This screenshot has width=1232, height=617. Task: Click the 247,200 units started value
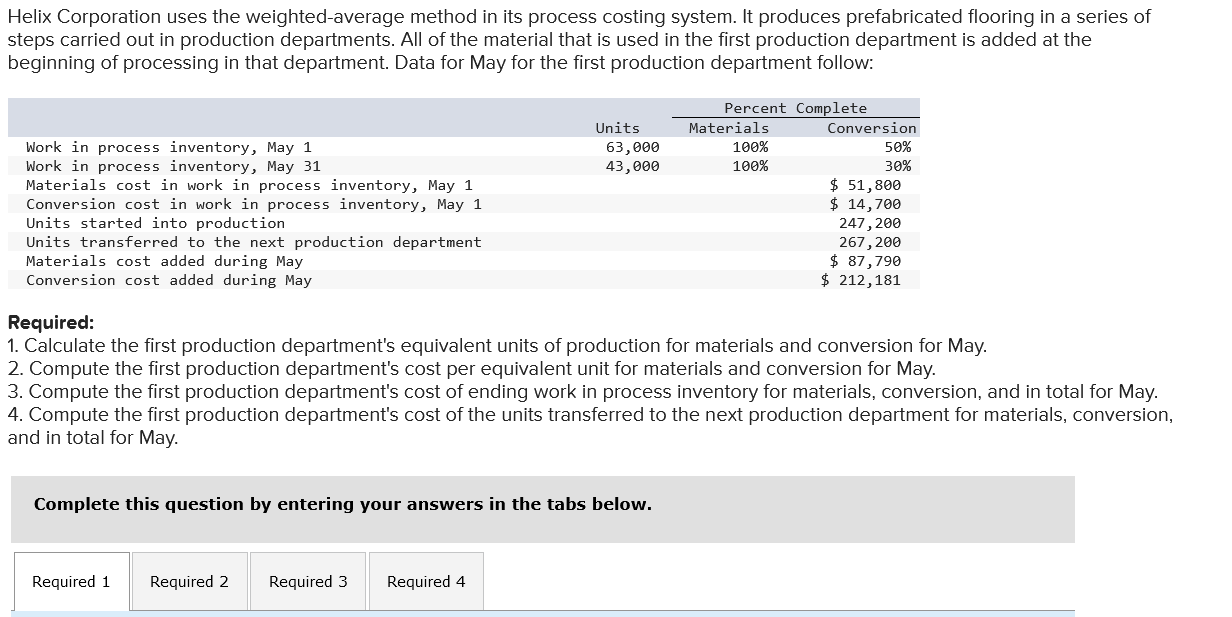point(869,223)
